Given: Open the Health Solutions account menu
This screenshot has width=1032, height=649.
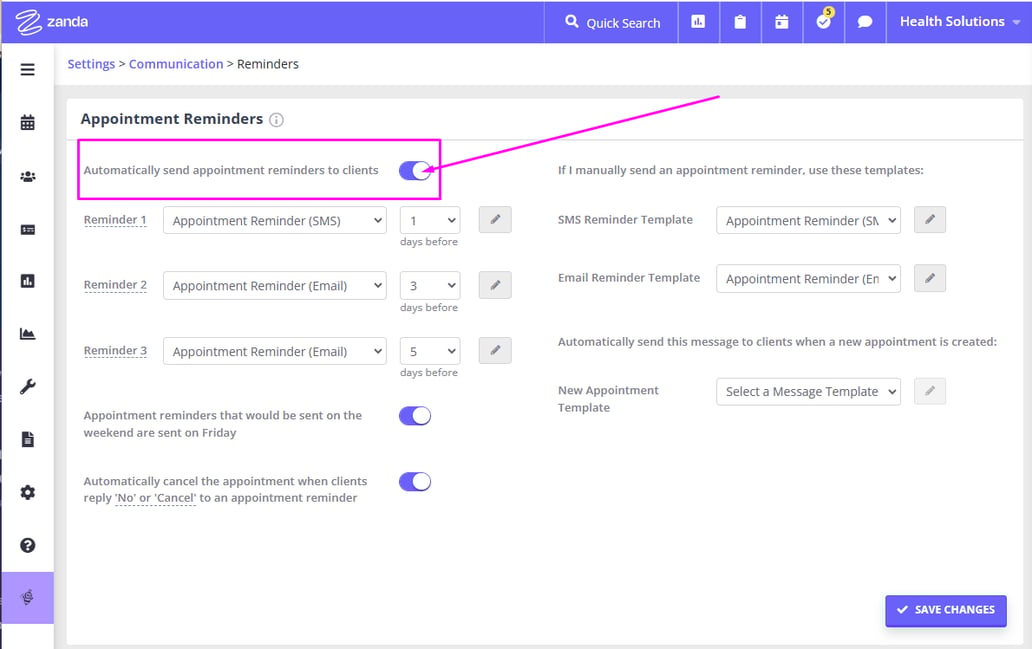Looking at the screenshot, I should pos(956,21).
